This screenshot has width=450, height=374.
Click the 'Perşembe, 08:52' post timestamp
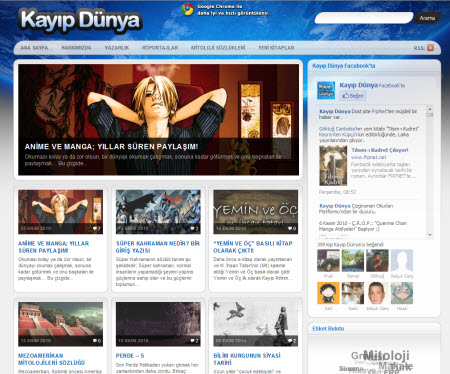tap(337, 192)
